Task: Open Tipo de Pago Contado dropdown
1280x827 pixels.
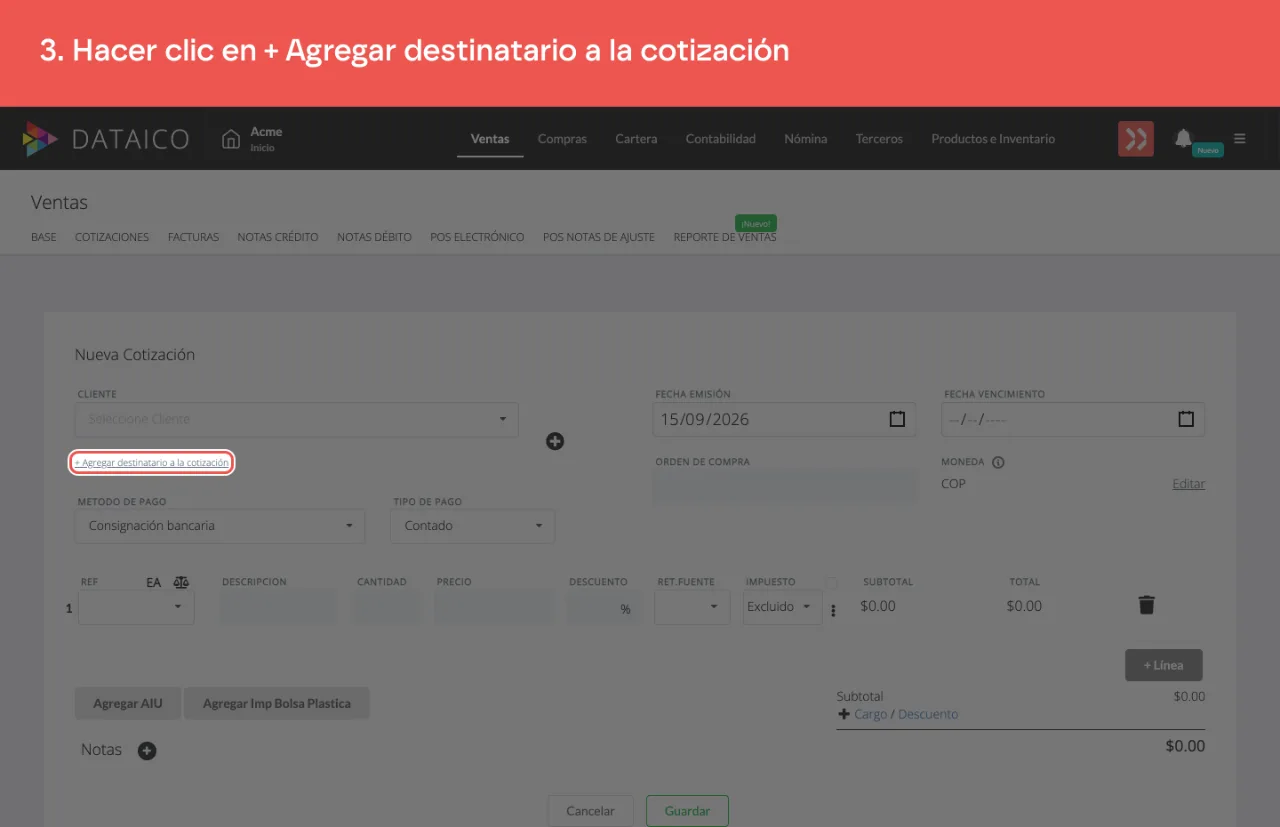Action: 472,526
